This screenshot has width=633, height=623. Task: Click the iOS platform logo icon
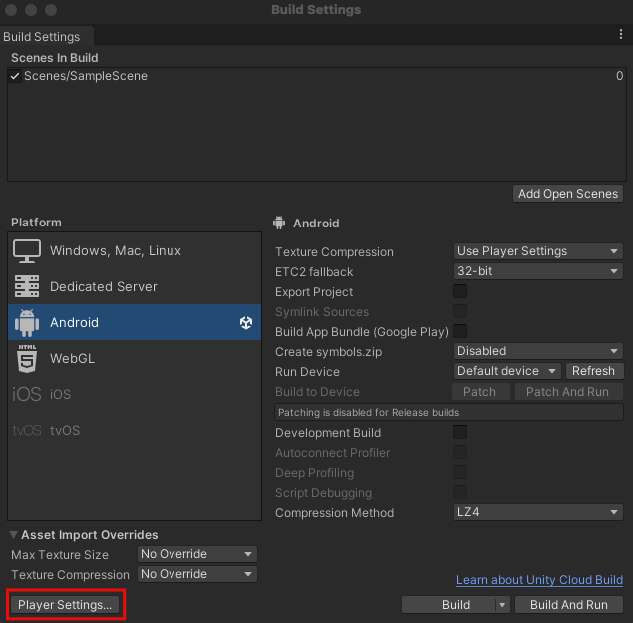(x=27, y=394)
